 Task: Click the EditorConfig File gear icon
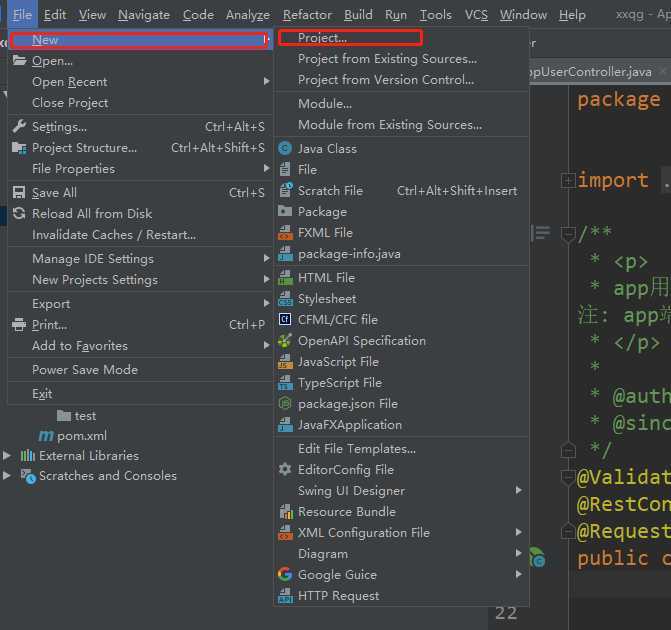285,470
